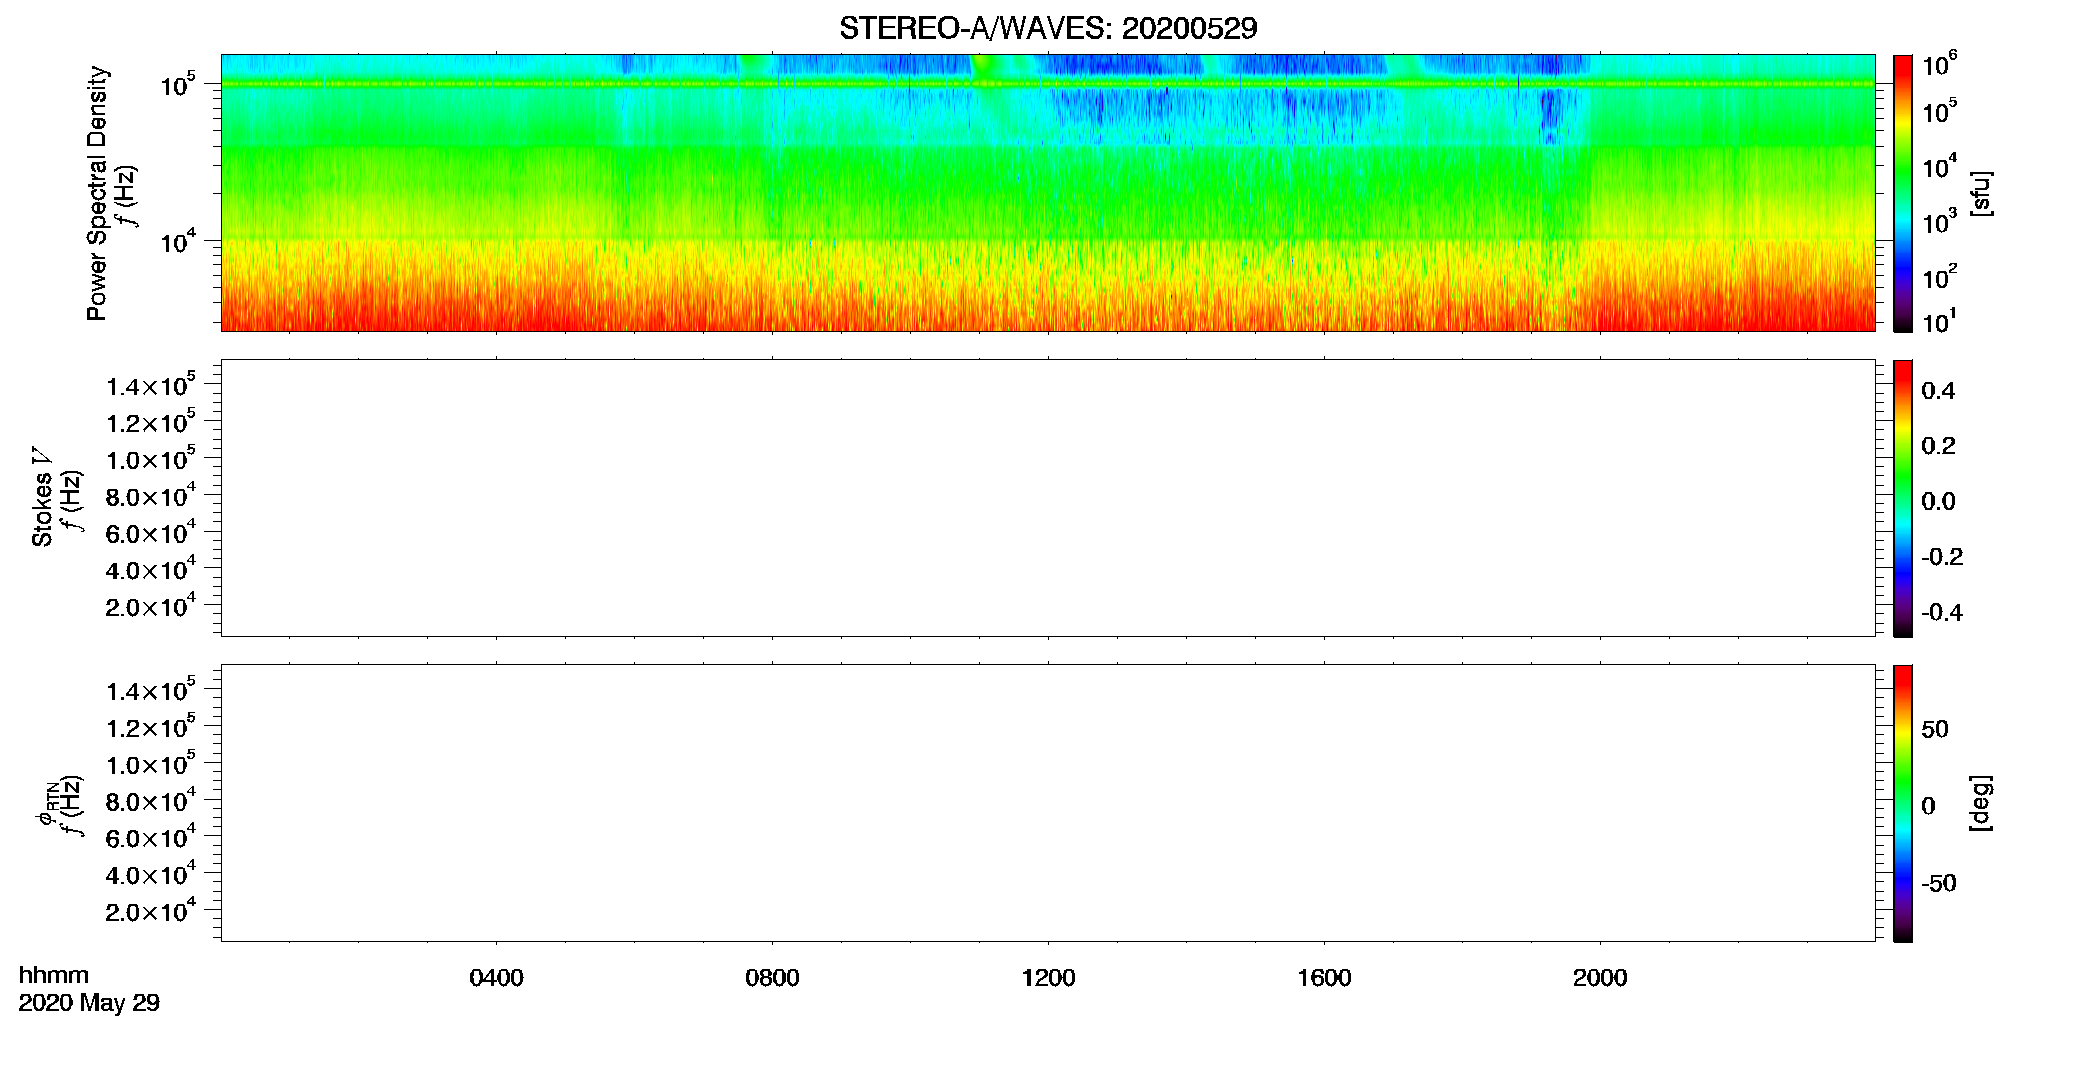This screenshot has height=1080, width=2096.
Task: Click the 1.2×10^5 tick on phi RTN axis
Action: 151,726
